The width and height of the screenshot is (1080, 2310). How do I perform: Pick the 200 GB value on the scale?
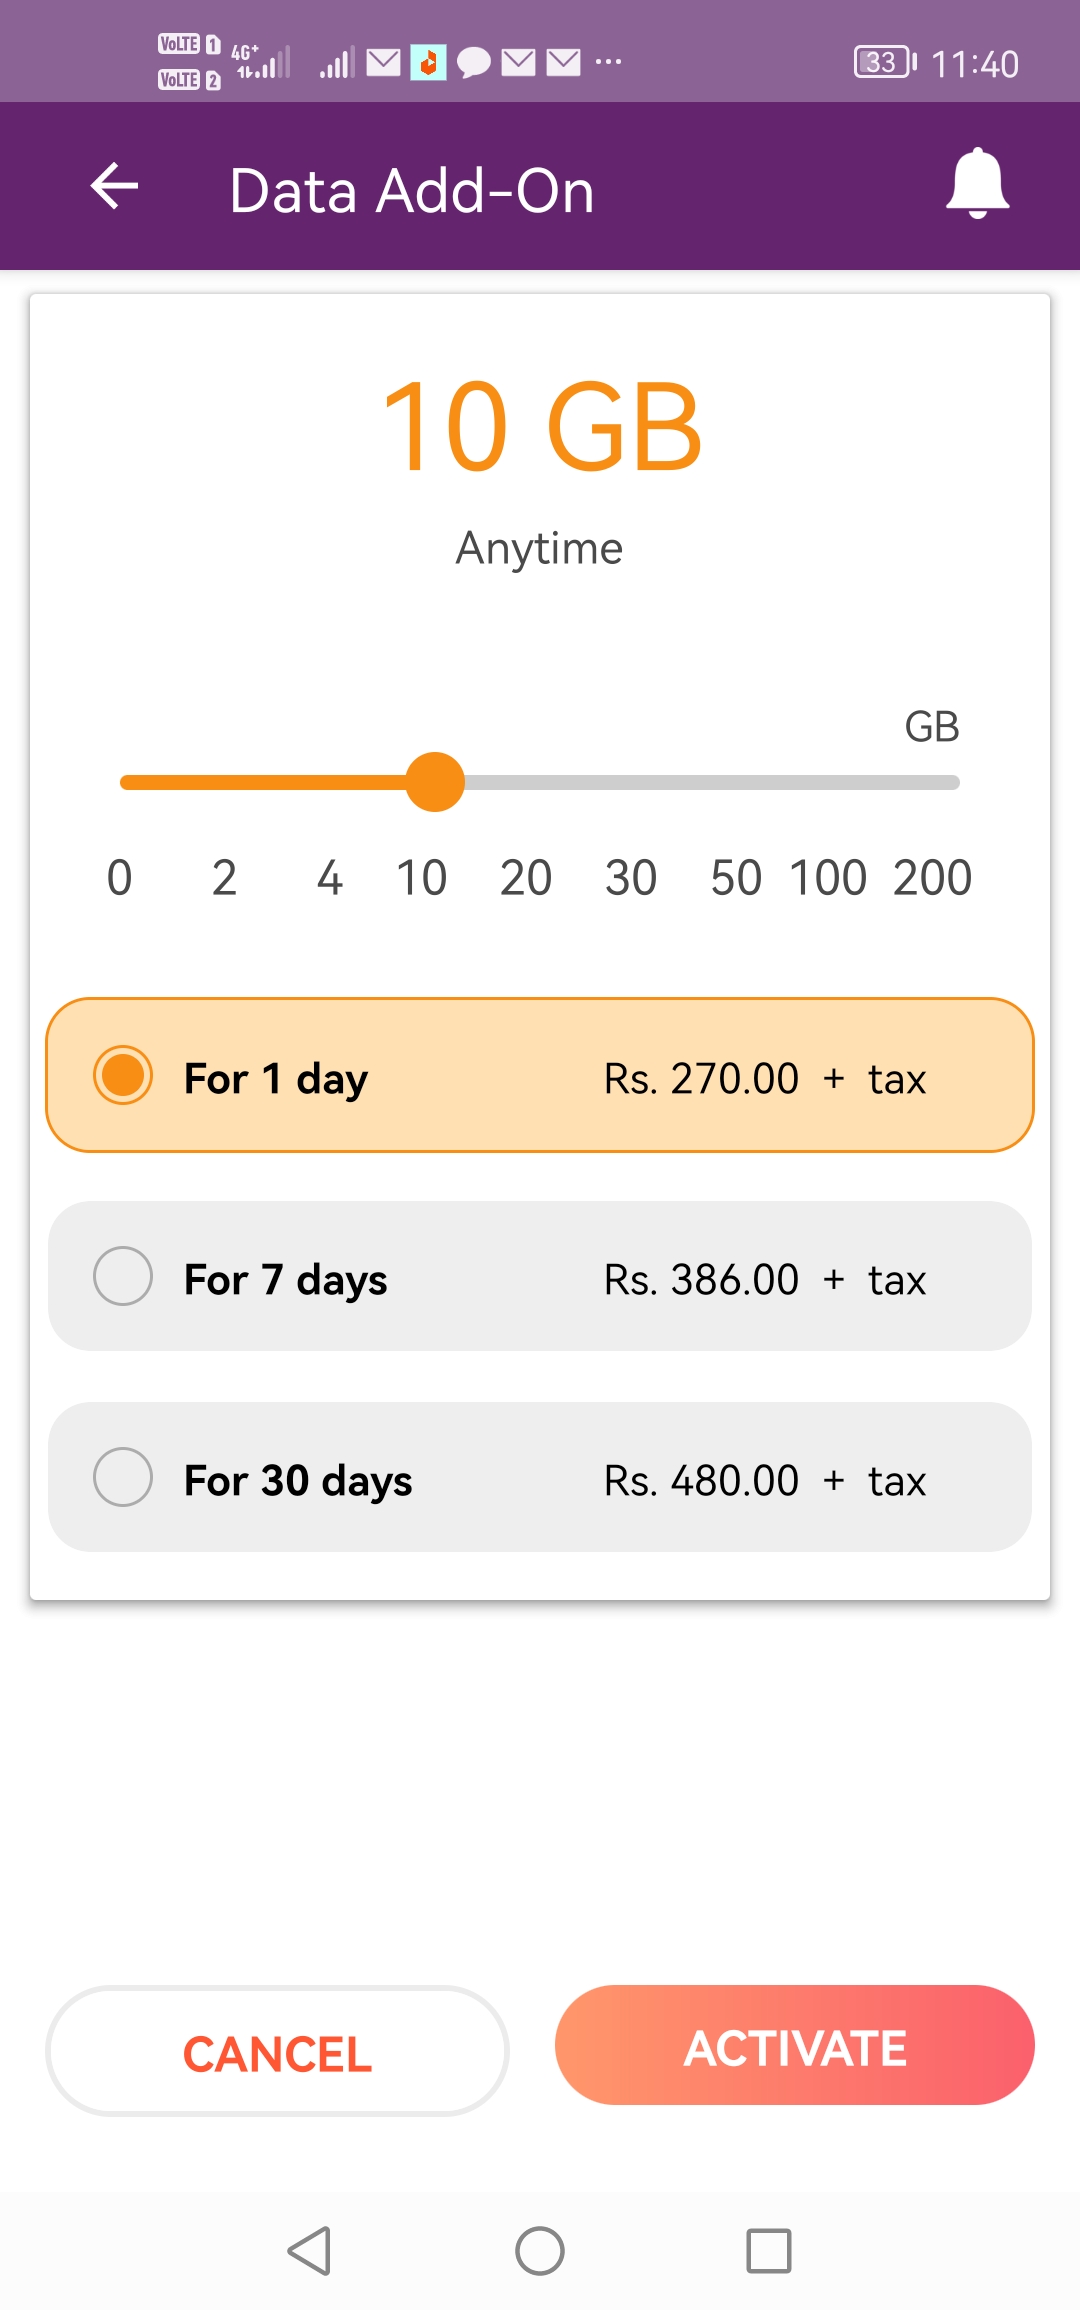[x=933, y=878]
